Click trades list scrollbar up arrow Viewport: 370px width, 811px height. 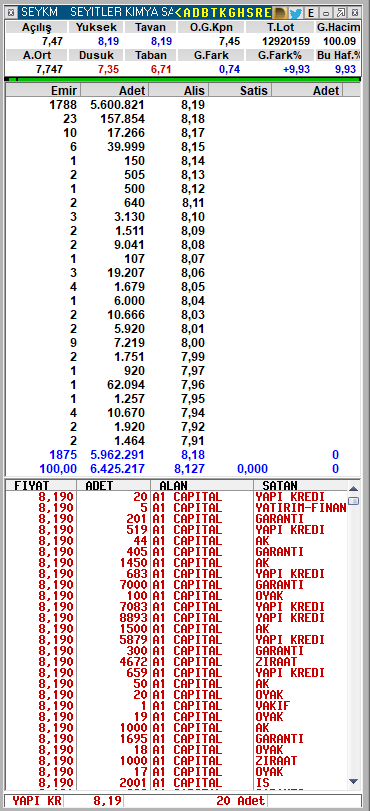353,489
